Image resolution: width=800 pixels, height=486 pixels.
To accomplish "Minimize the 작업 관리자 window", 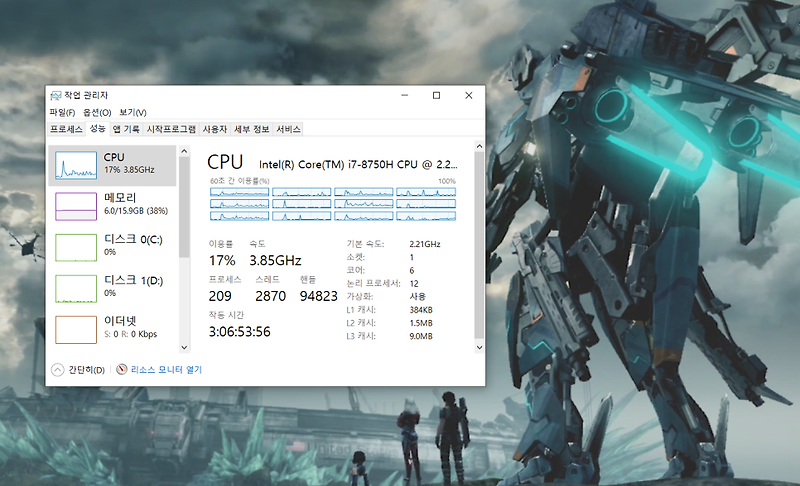I will 405,95.
